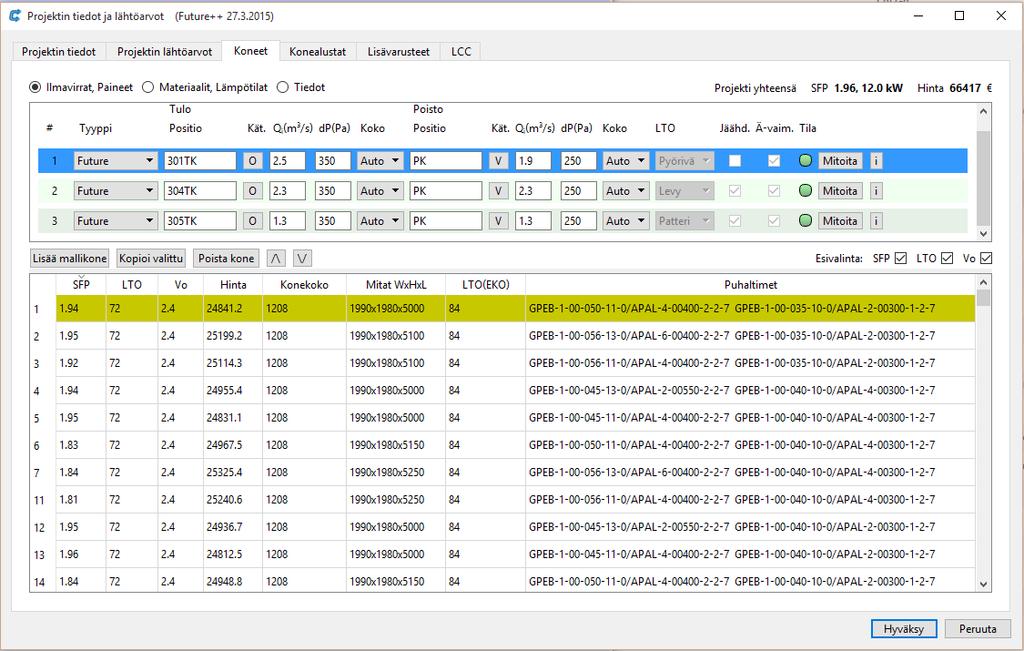The height and width of the screenshot is (651, 1024).
Task: Click Mitoita button for machine 301TK
Action: pyautogui.click(x=840, y=161)
